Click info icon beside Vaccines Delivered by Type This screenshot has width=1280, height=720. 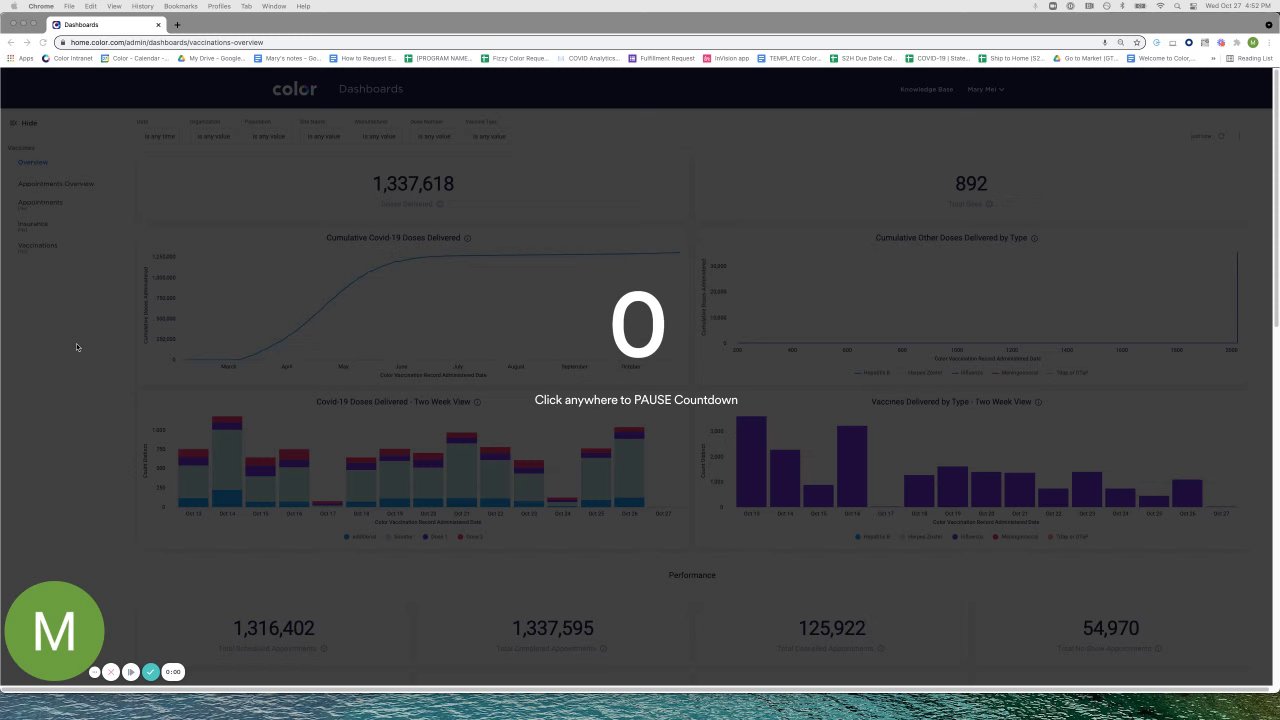click(x=1038, y=402)
